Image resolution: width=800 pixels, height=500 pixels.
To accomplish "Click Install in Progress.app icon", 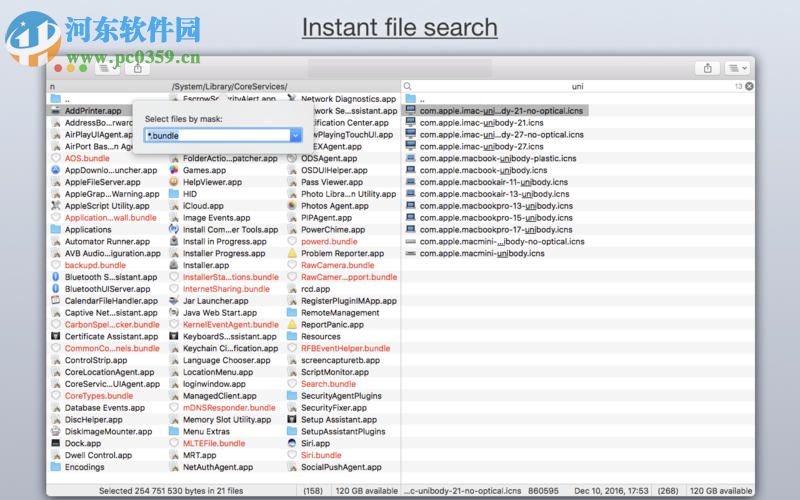I will 174,241.
